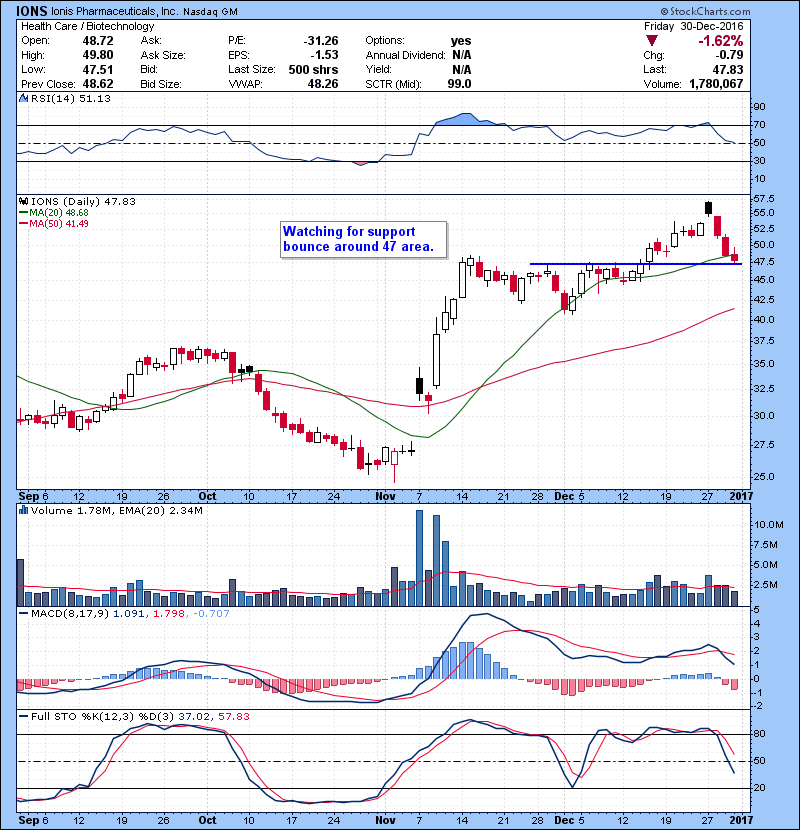Click the Sep 6 label on bottom date axis

click(33, 820)
